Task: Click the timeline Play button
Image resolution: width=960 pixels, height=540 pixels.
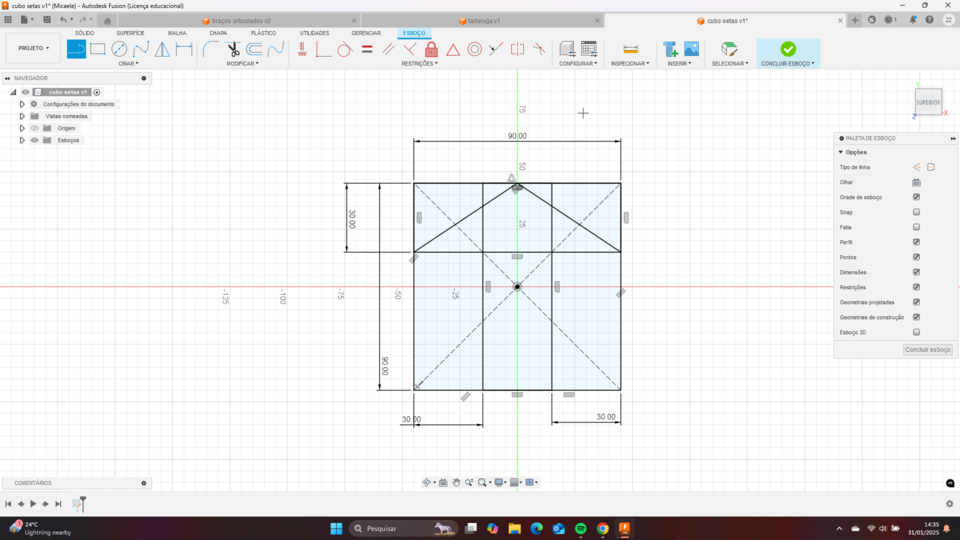Action: [33, 504]
